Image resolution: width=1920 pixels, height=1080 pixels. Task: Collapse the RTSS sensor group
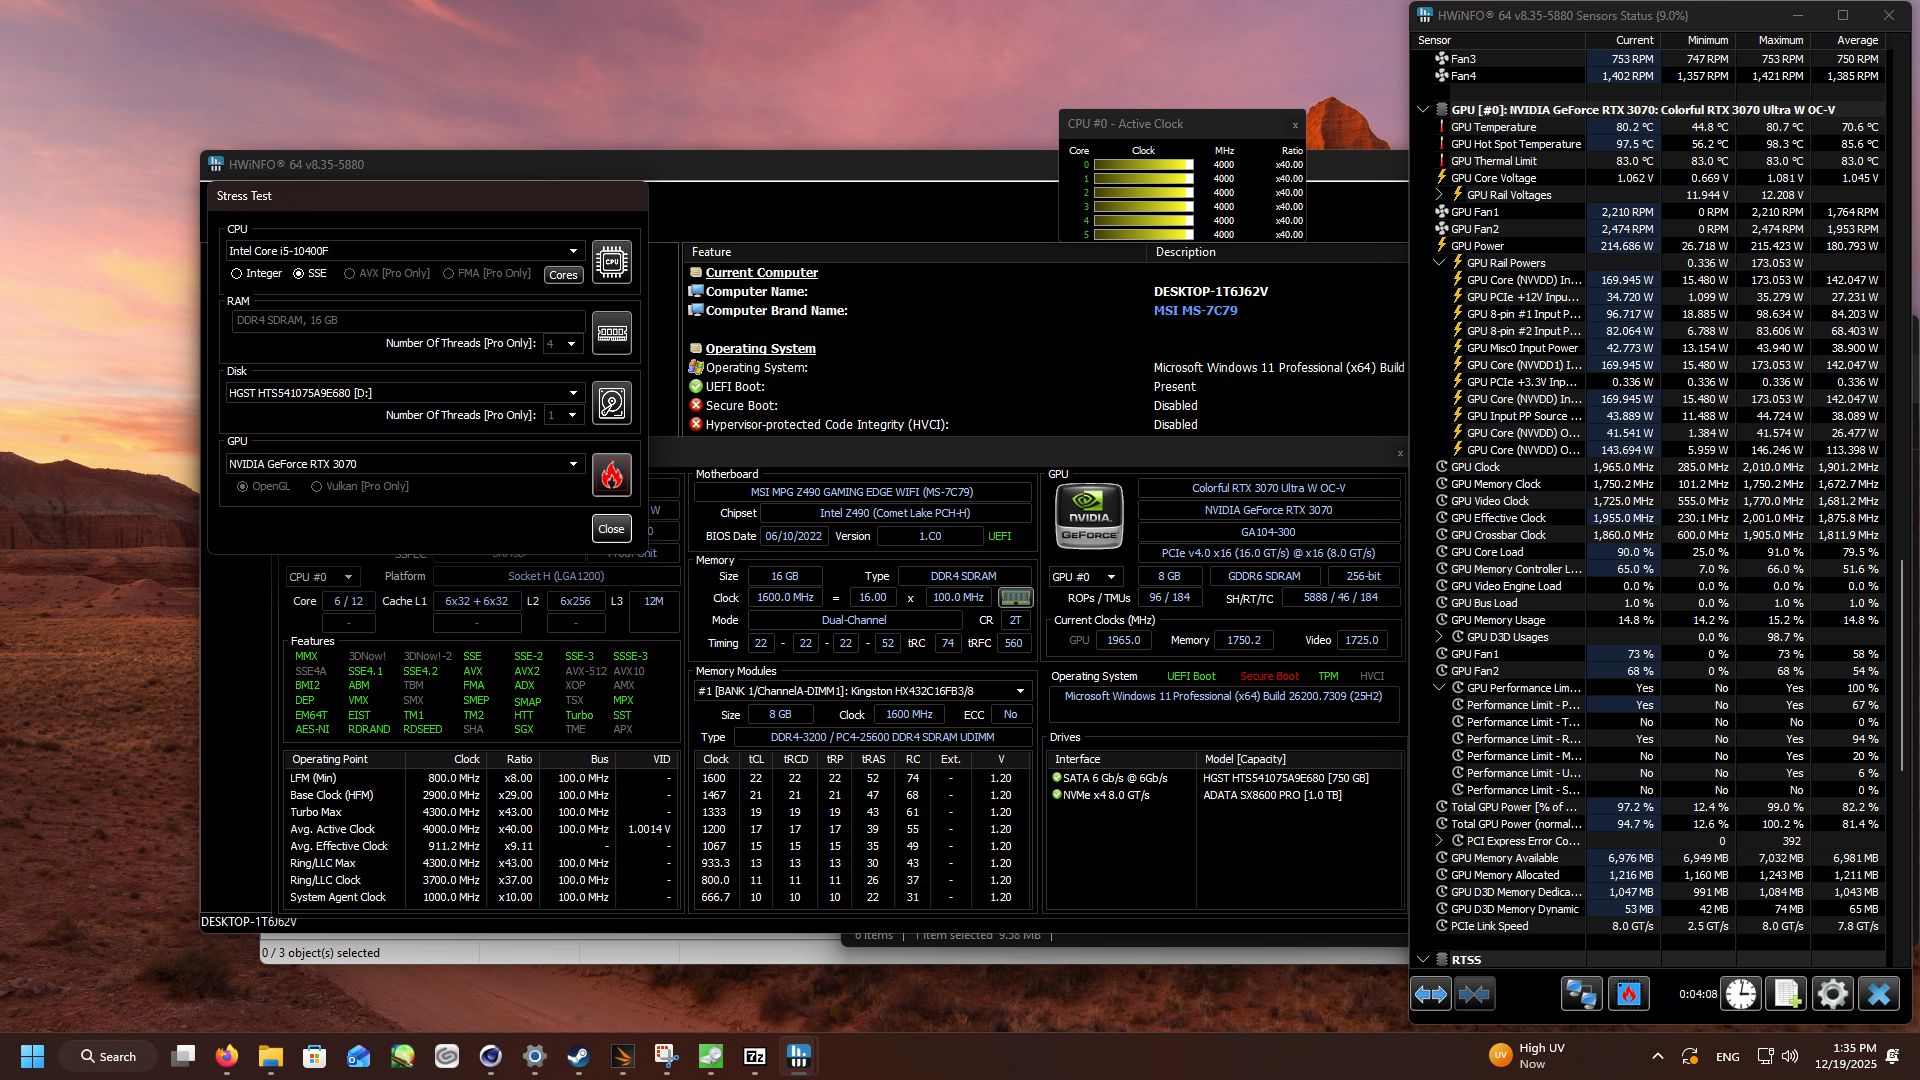[1423, 960]
